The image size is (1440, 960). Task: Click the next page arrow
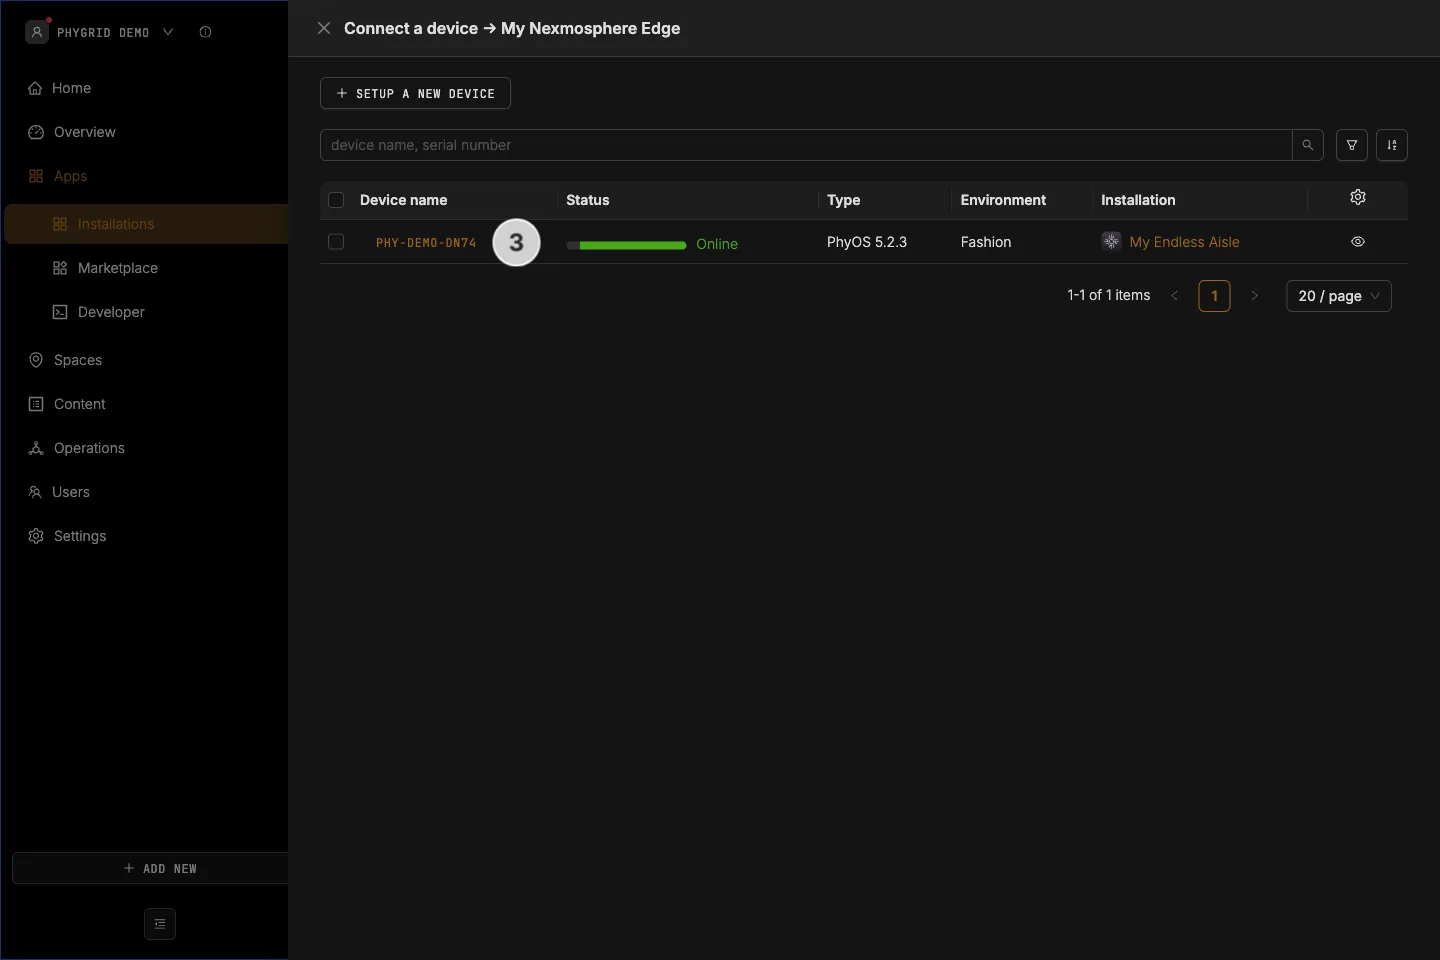click(x=1254, y=296)
